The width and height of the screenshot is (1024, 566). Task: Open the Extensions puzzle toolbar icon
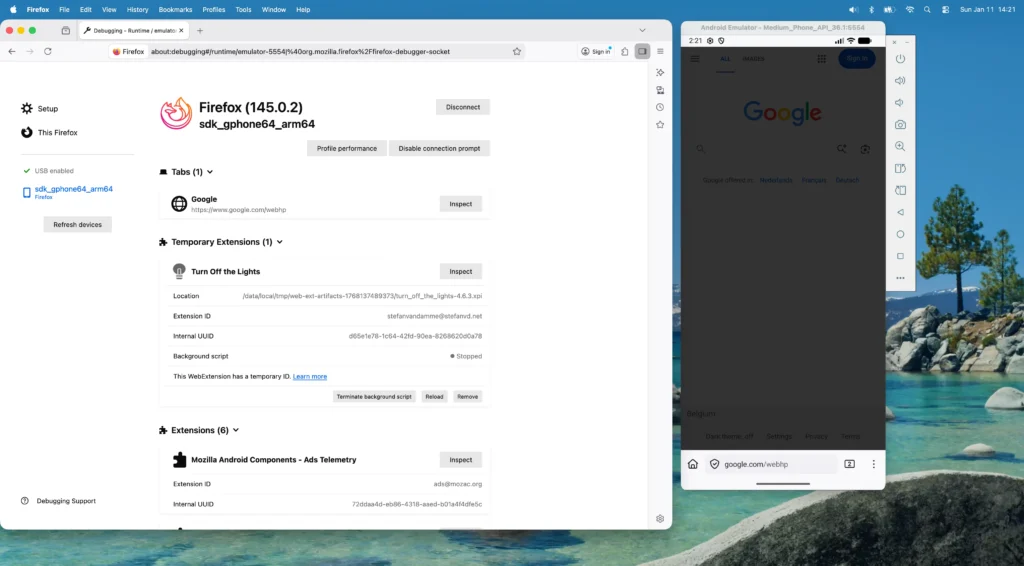(x=625, y=52)
